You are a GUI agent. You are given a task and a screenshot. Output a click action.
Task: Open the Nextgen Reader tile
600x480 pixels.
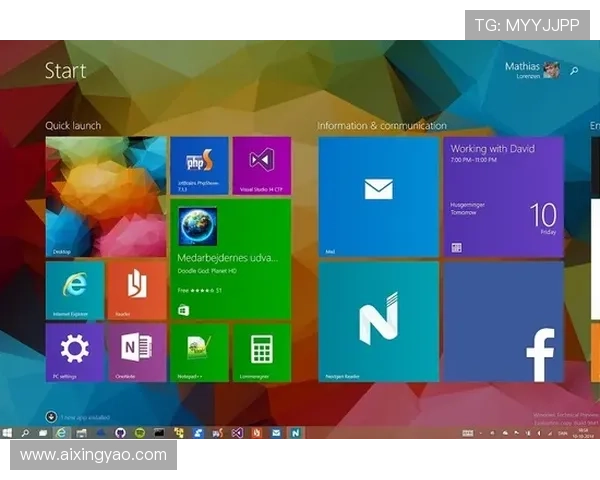pyautogui.click(x=378, y=321)
